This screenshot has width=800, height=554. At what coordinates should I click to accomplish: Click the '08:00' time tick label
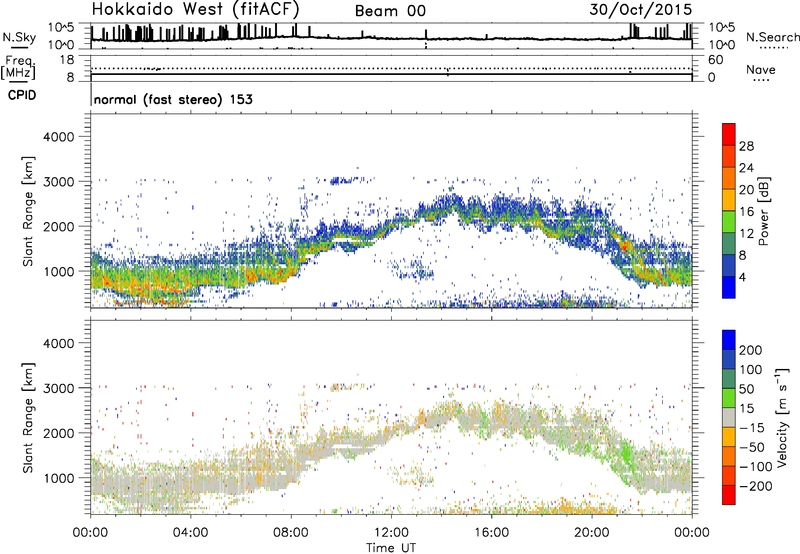[x=291, y=533]
